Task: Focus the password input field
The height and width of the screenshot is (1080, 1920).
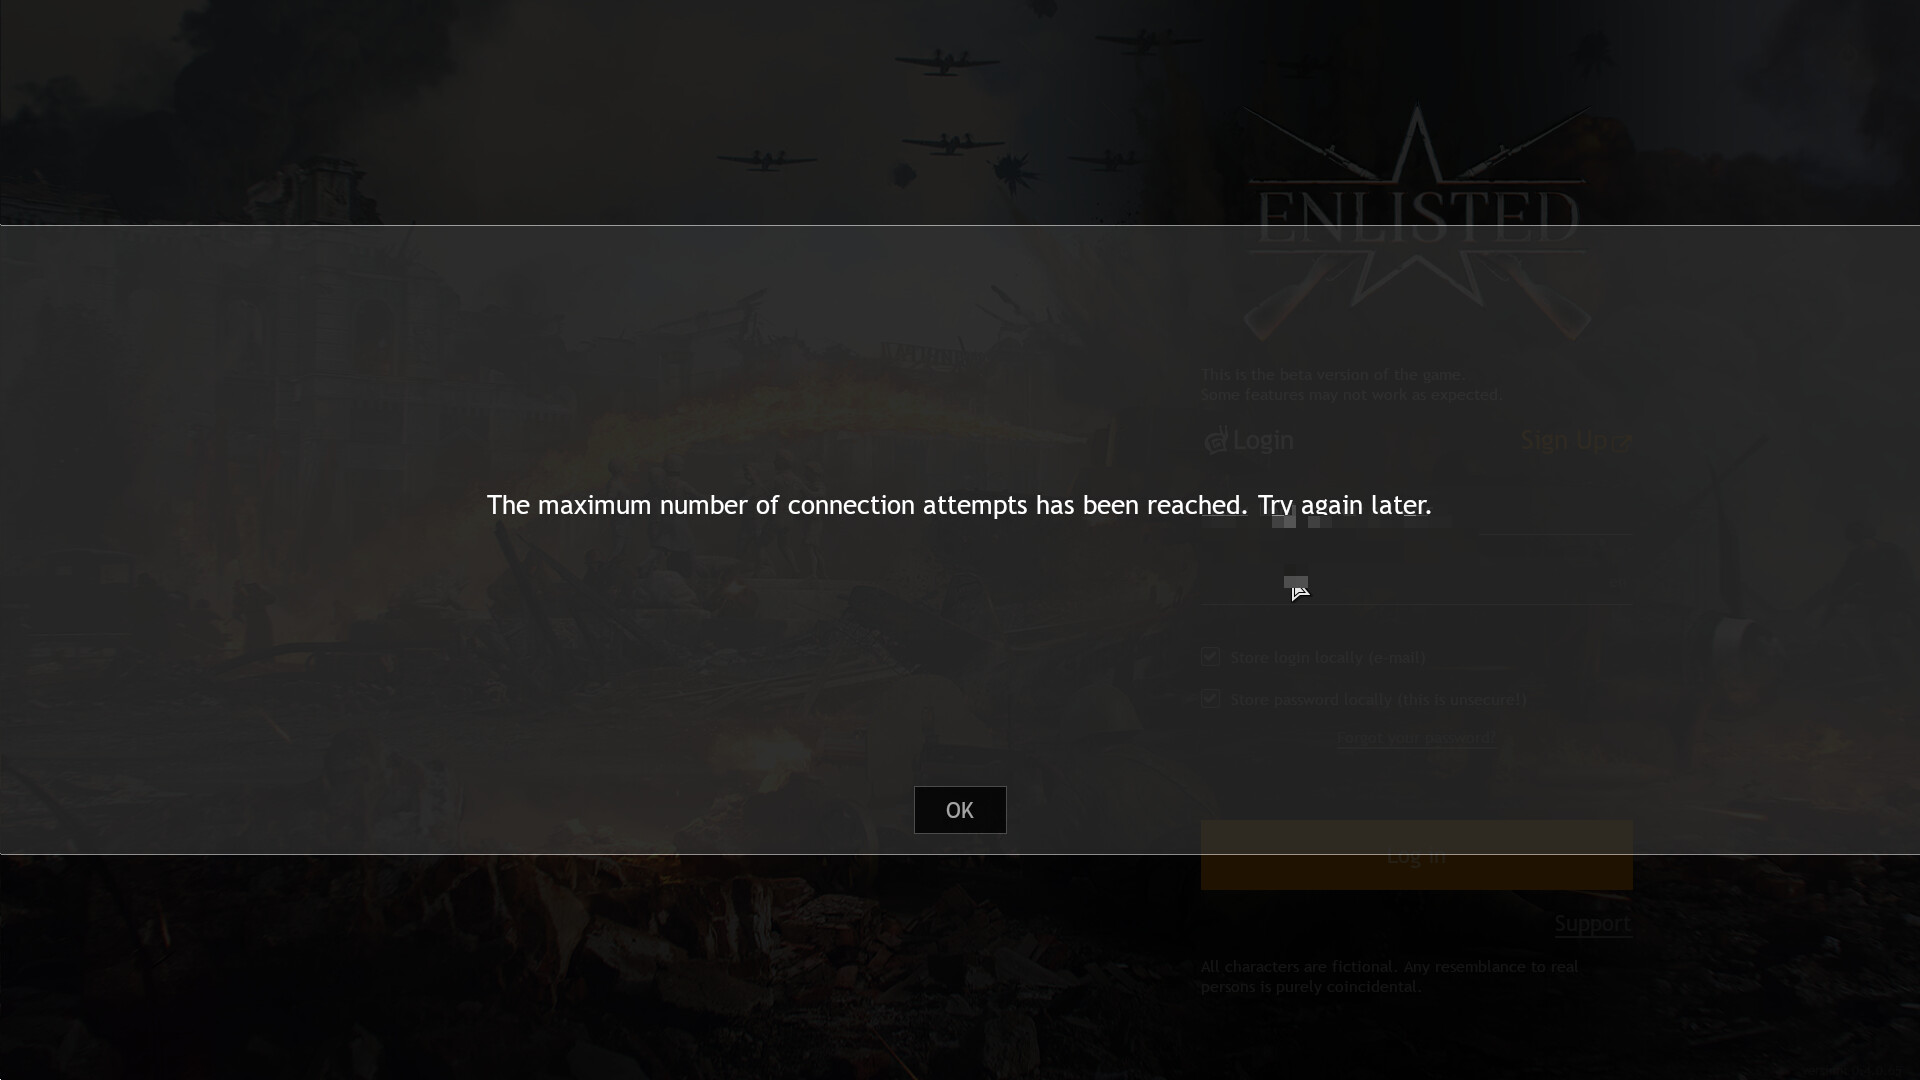Action: click(x=1416, y=584)
